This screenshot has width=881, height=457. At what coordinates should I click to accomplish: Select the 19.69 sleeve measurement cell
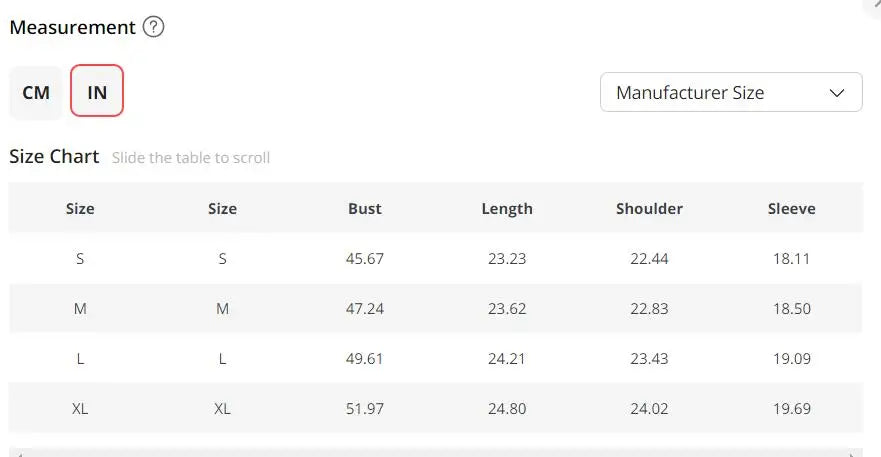pyautogui.click(x=791, y=409)
